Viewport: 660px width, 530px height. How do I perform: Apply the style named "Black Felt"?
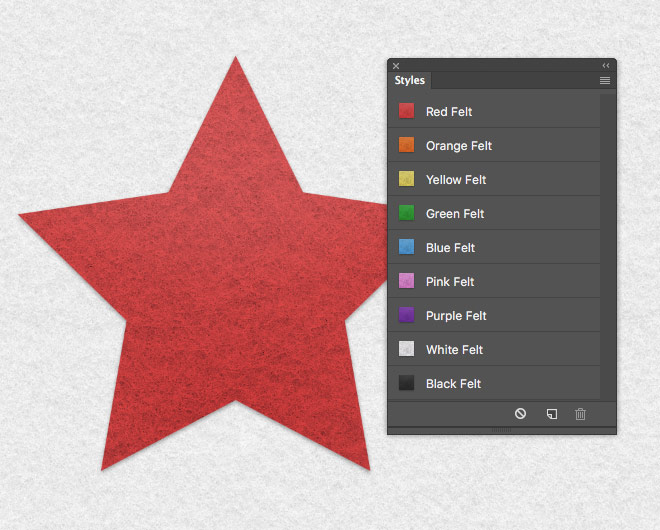point(494,383)
